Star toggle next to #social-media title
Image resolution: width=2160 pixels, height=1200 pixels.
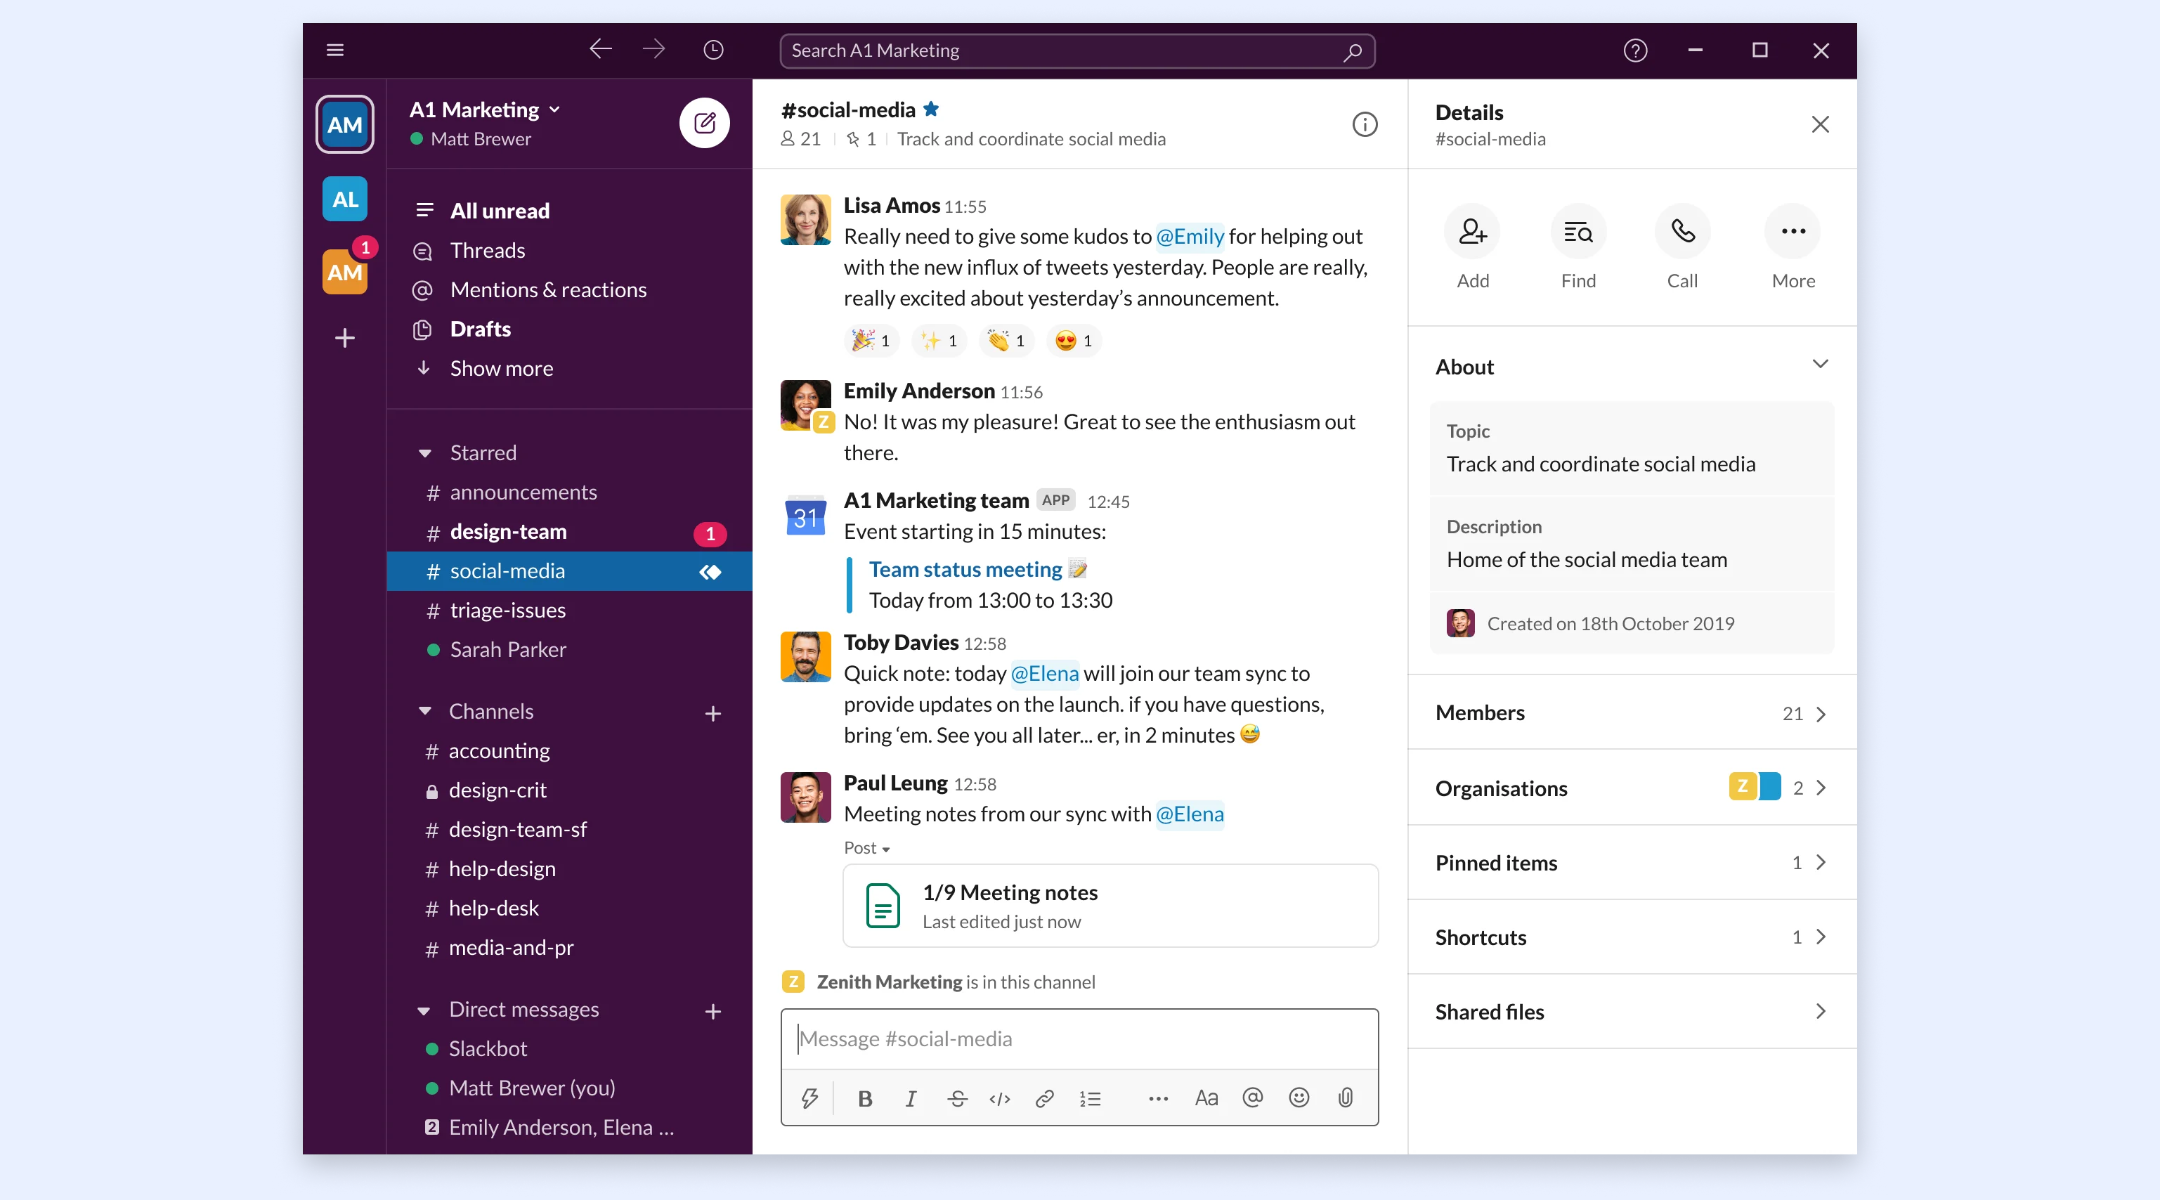click(931, 109)
